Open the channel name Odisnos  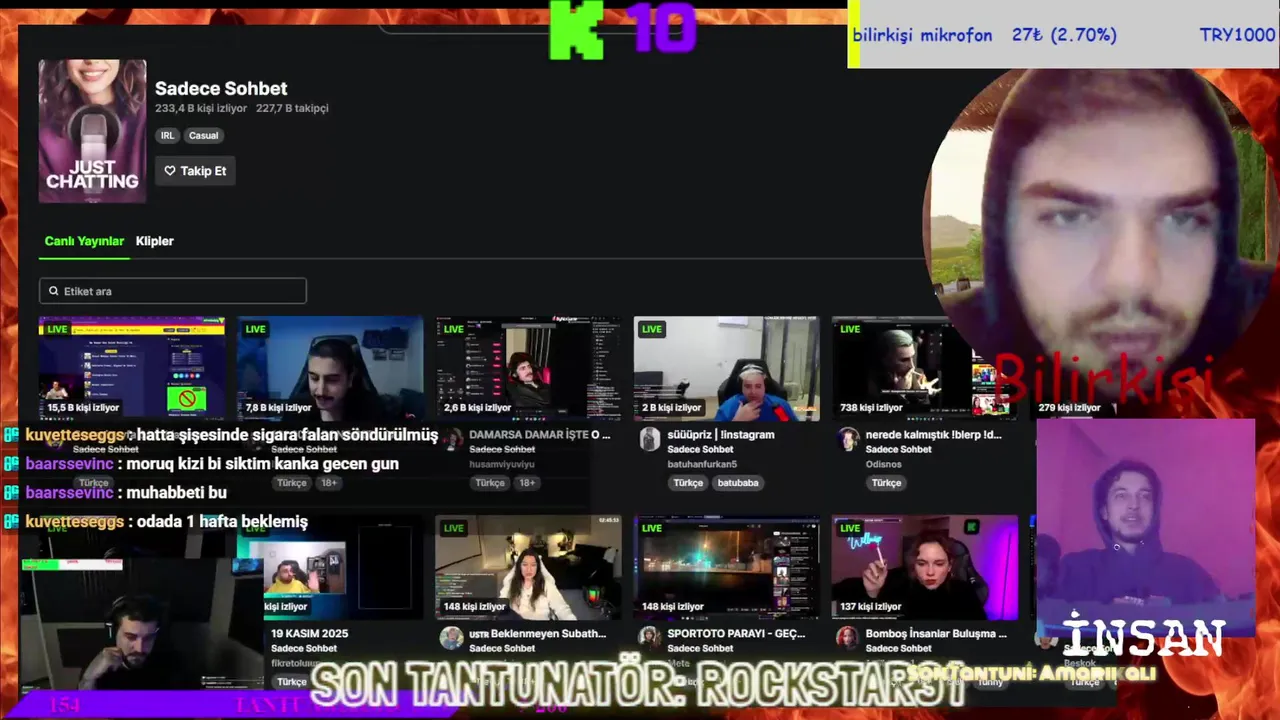tap(883, 464)
